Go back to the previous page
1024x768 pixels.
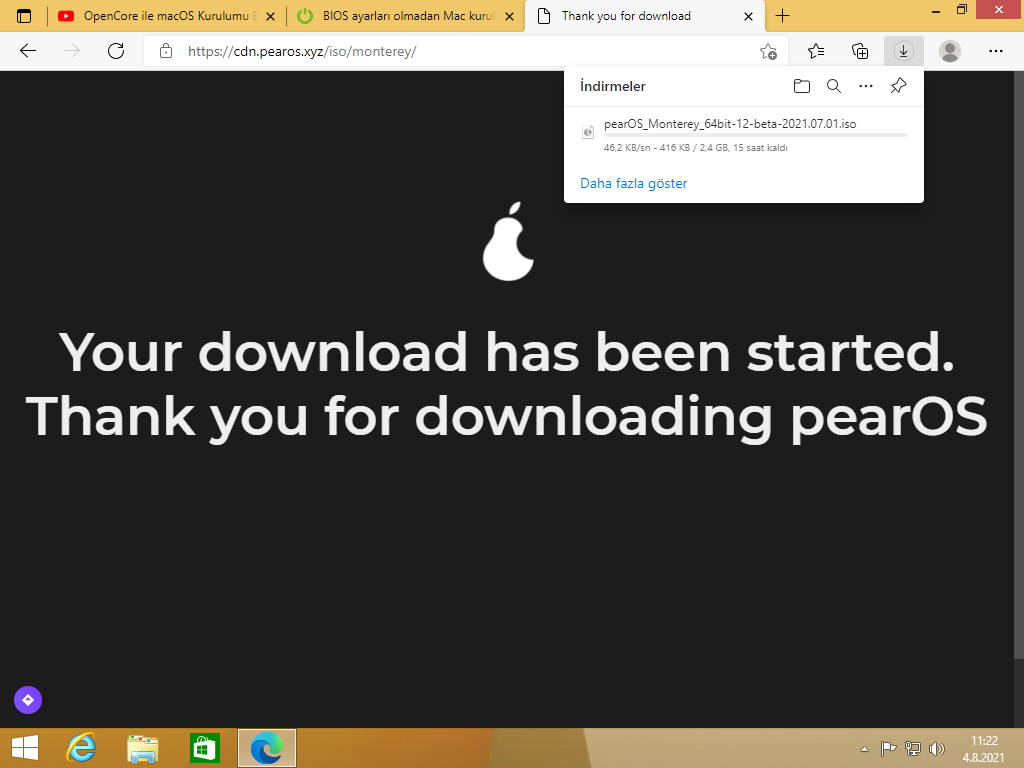[x=28, y=51]
